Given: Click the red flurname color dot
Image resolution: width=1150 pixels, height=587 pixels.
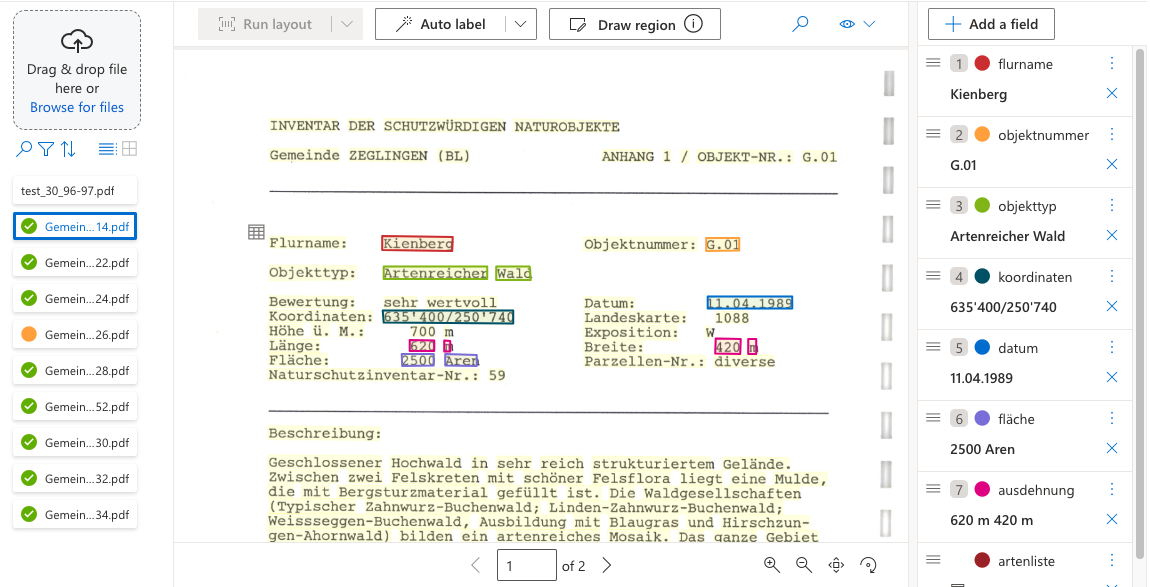Looking at the screenshot, I should click(982, 64).
